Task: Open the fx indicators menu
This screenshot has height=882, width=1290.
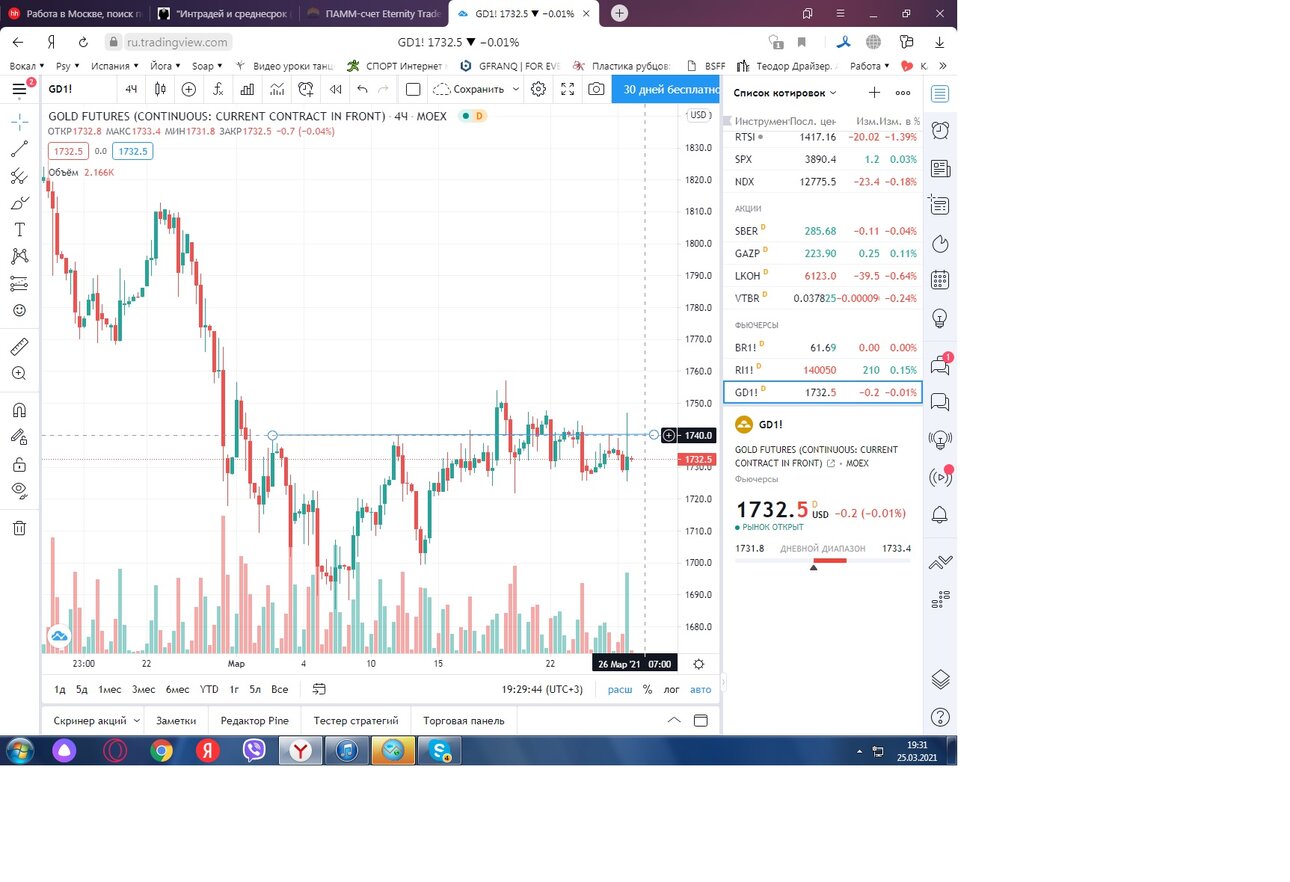Action: (218, 89)
